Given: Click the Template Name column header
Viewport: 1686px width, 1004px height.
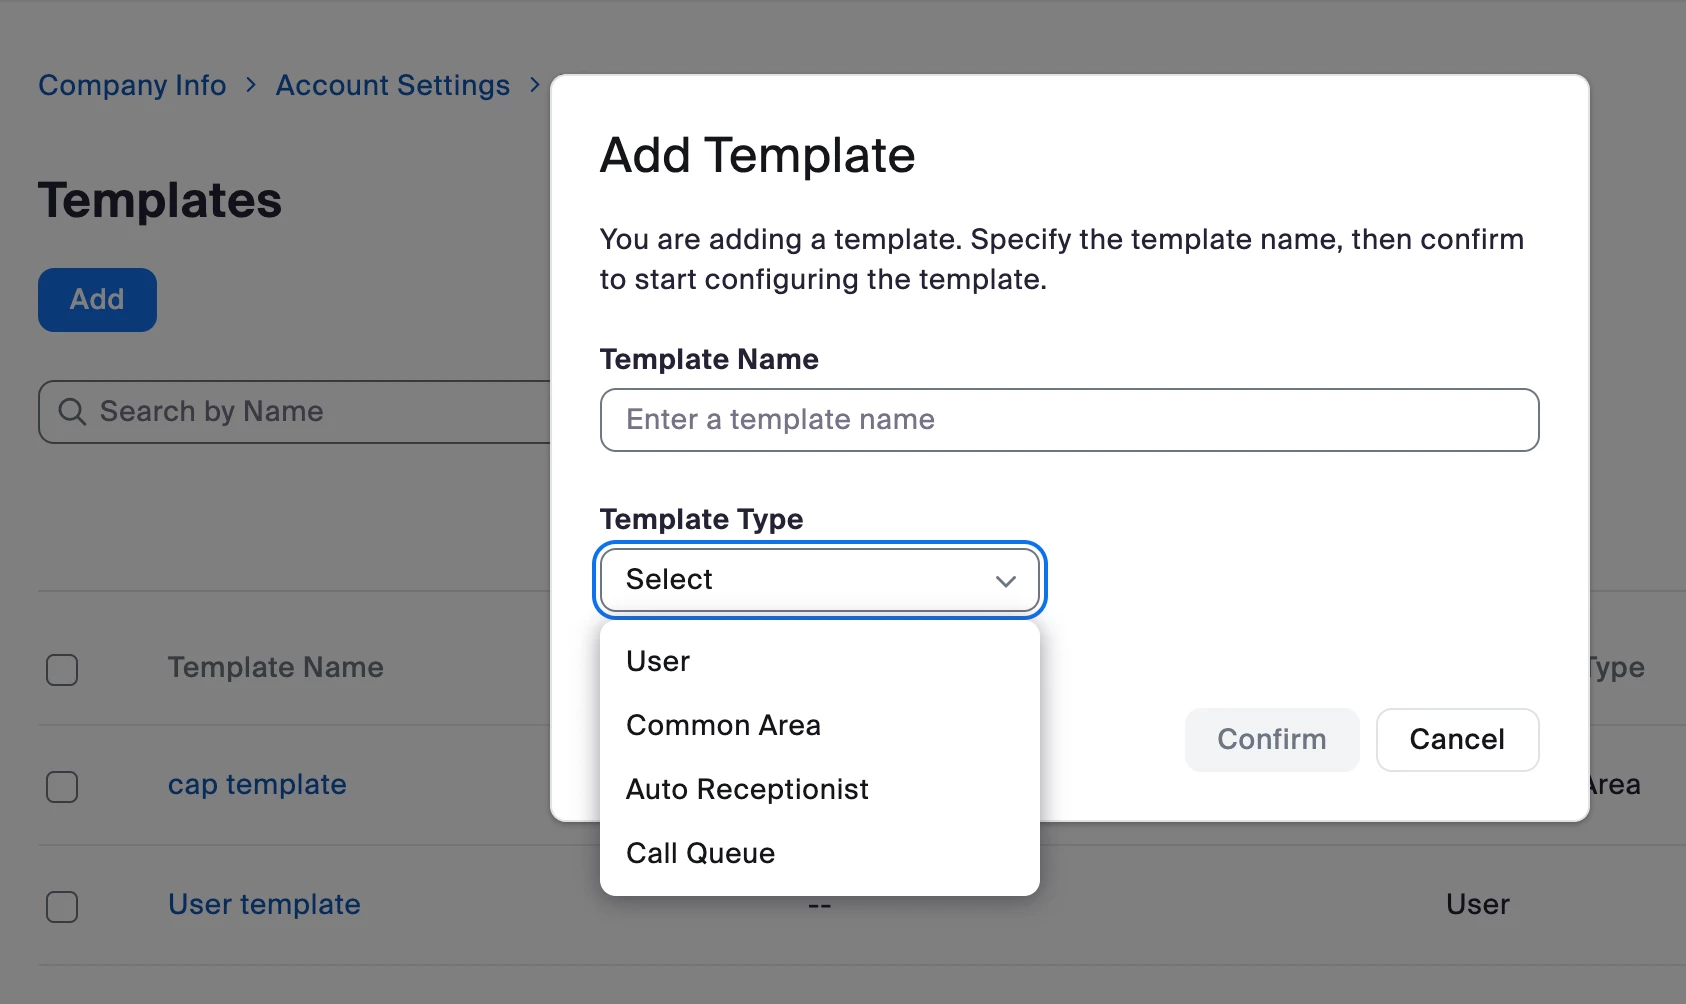Looking at the screenshot, I should [x=275, y=667].
